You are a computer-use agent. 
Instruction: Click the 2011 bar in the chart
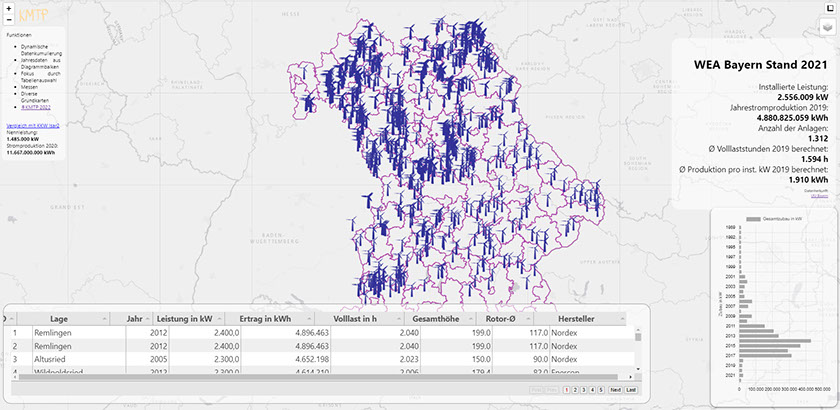[x=752, y=326]
